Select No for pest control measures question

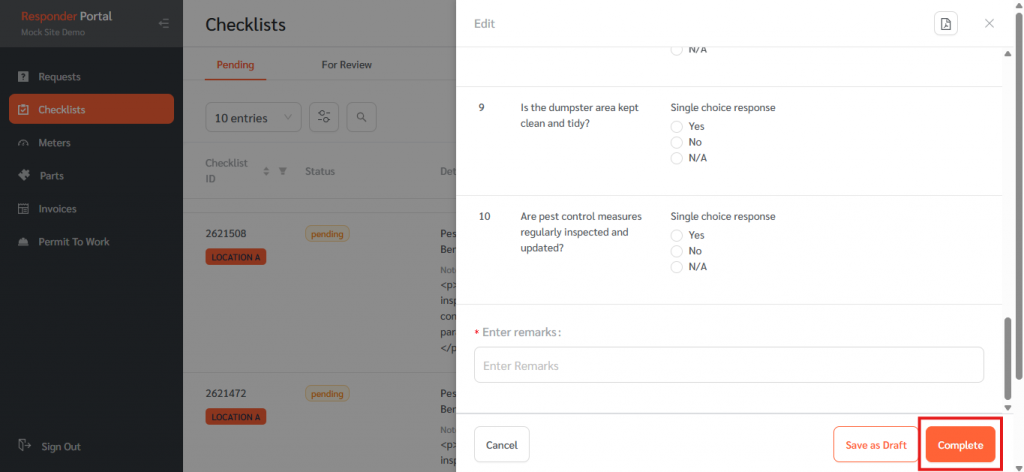click(677, 251)
